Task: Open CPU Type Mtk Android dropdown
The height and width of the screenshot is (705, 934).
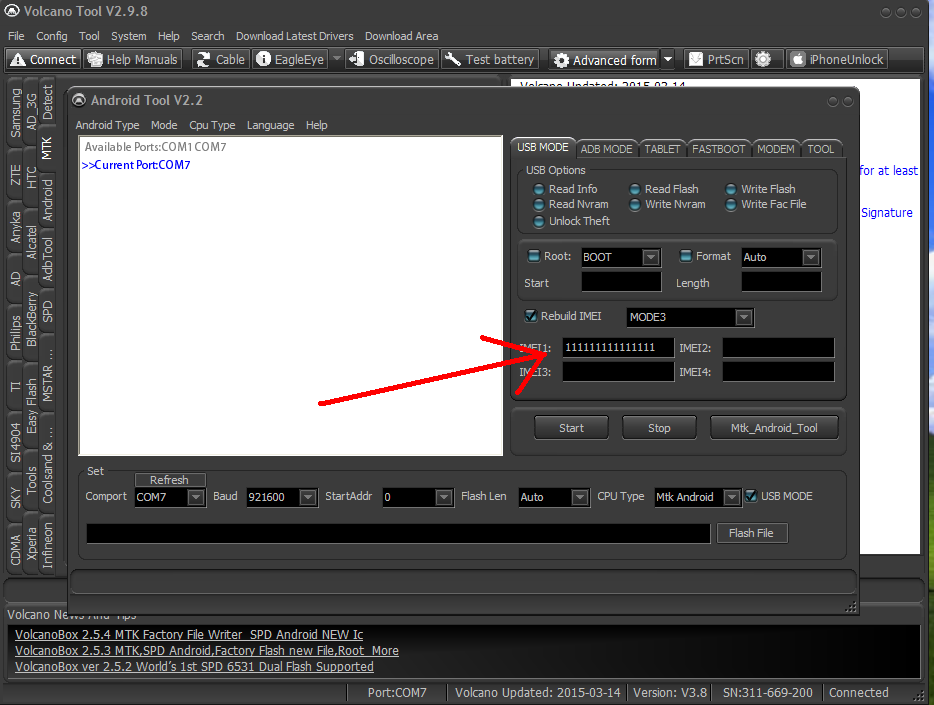Action: [732, 497]
